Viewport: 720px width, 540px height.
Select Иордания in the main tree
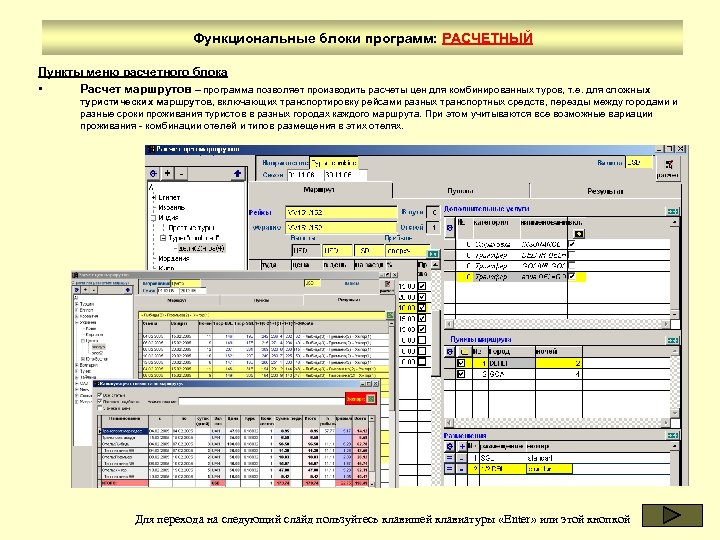pyautogui.click(x=174, y=259)
